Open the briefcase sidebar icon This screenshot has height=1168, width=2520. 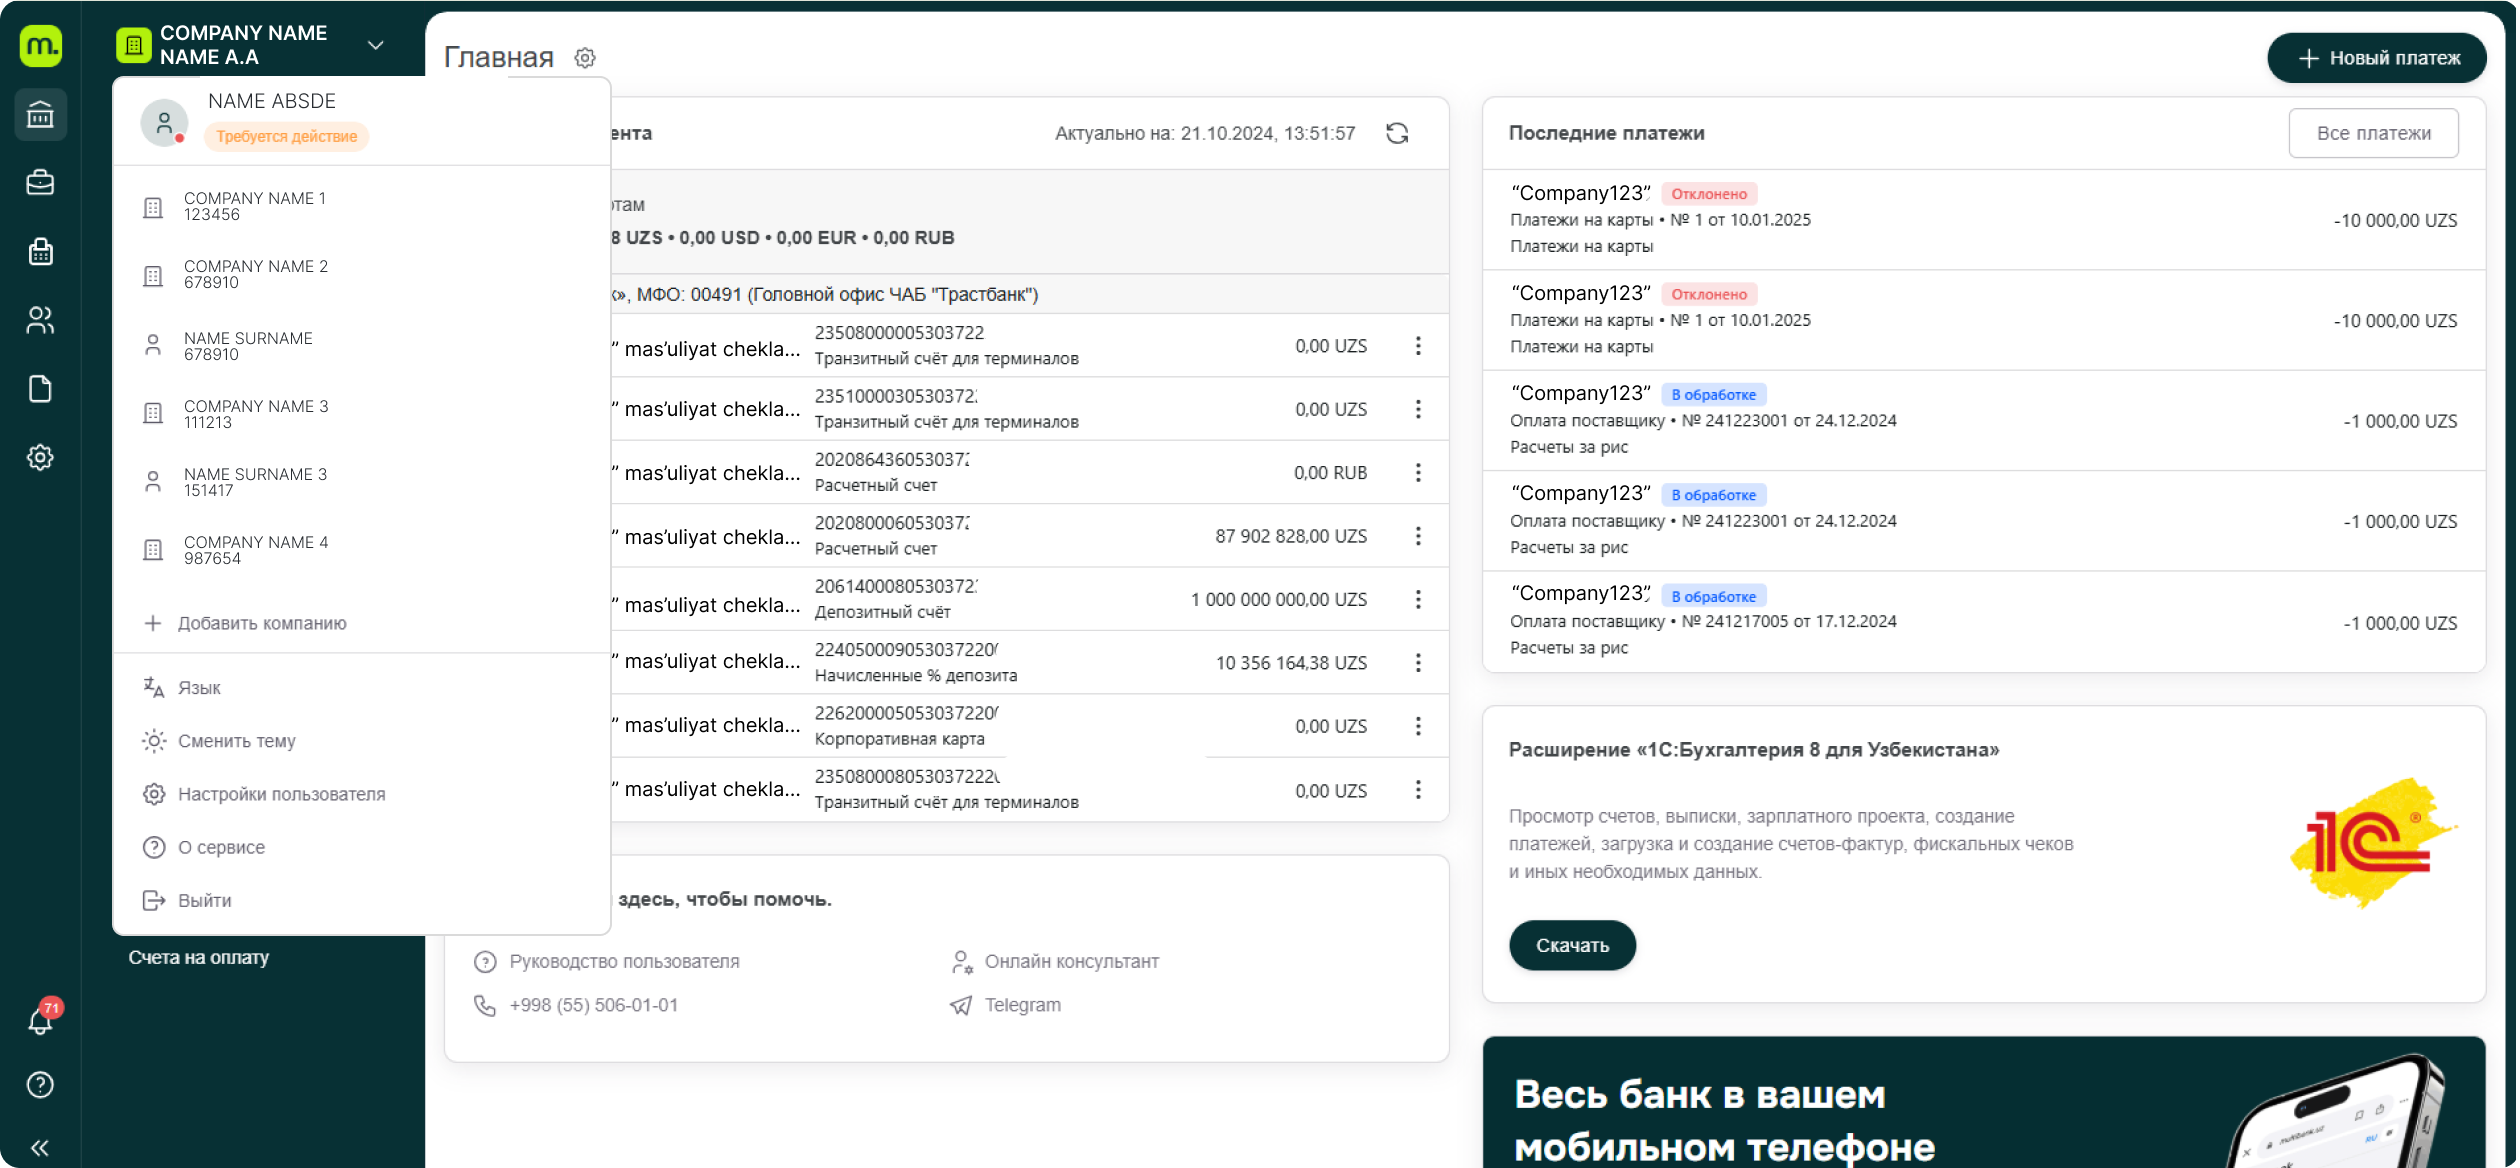[40, 183]
